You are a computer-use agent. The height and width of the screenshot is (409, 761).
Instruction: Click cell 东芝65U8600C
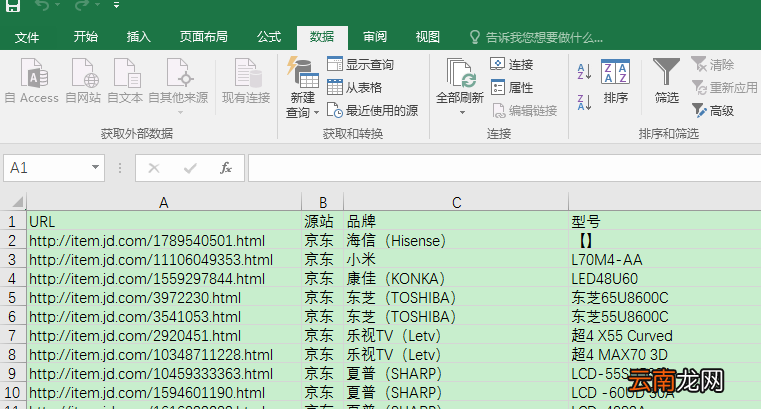coord(665,297)
